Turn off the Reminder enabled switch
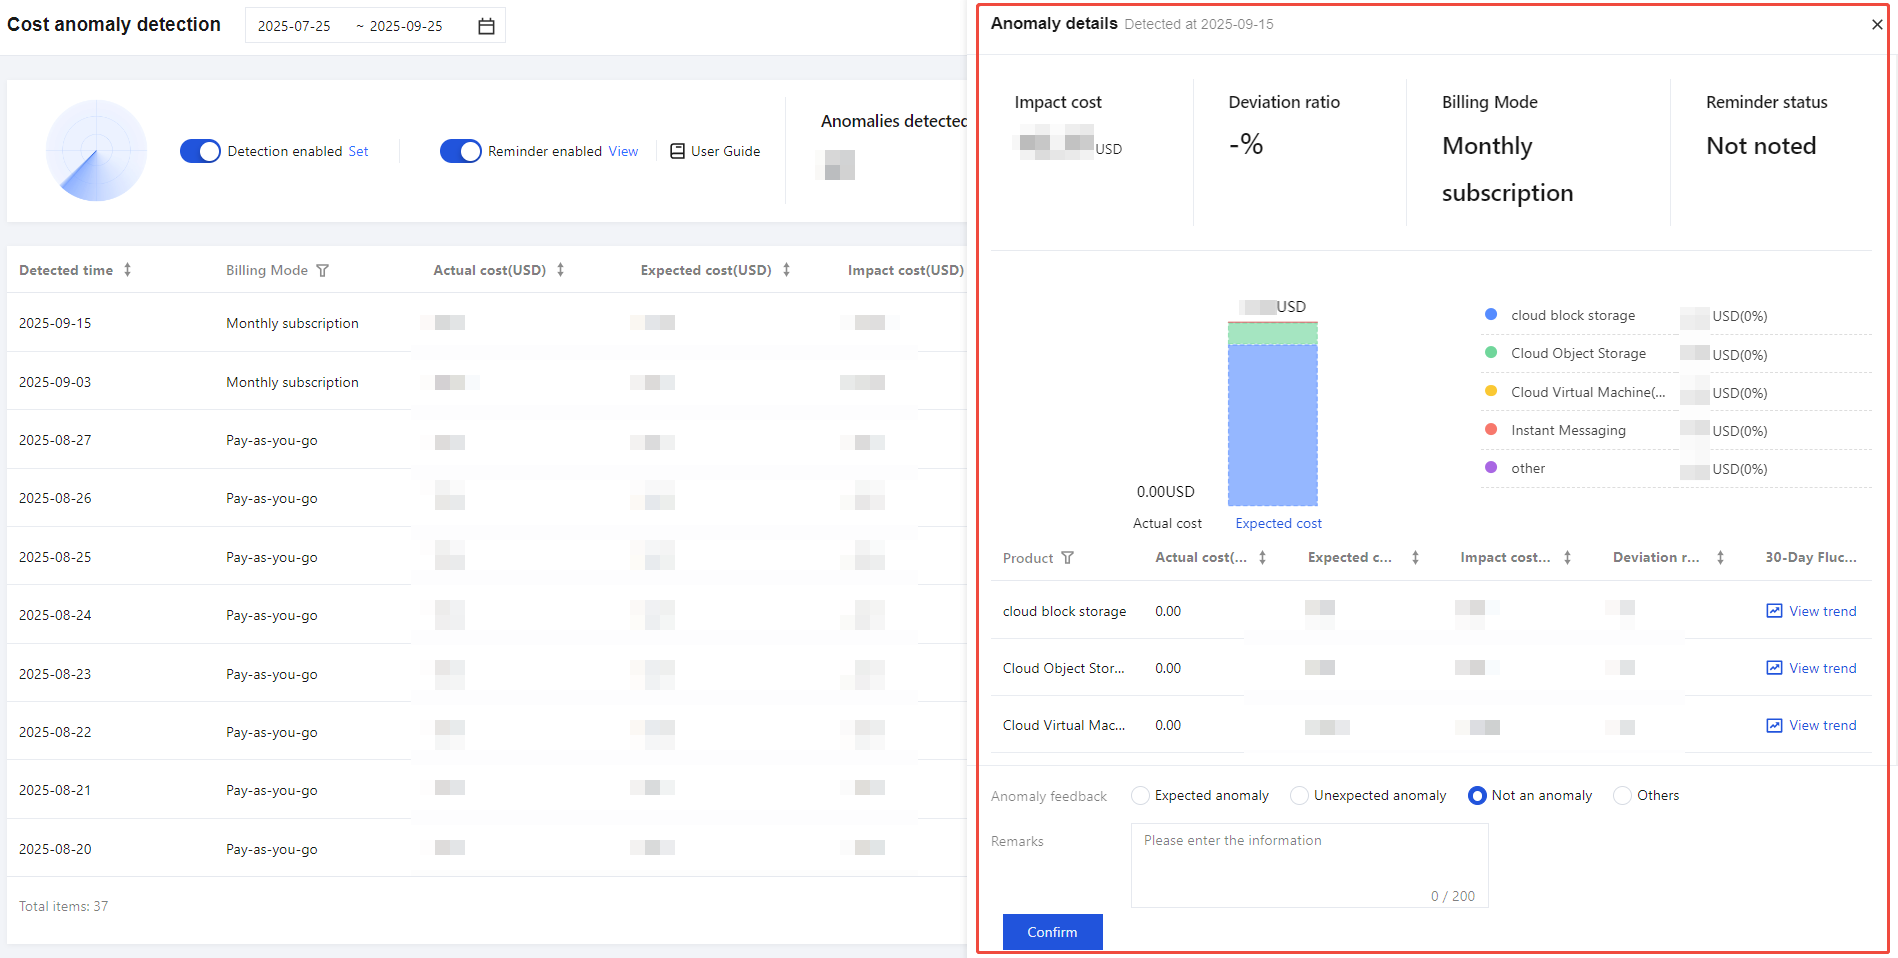Screen dimensions: 1898x958 pyautogui.click(x=460, y=151)
